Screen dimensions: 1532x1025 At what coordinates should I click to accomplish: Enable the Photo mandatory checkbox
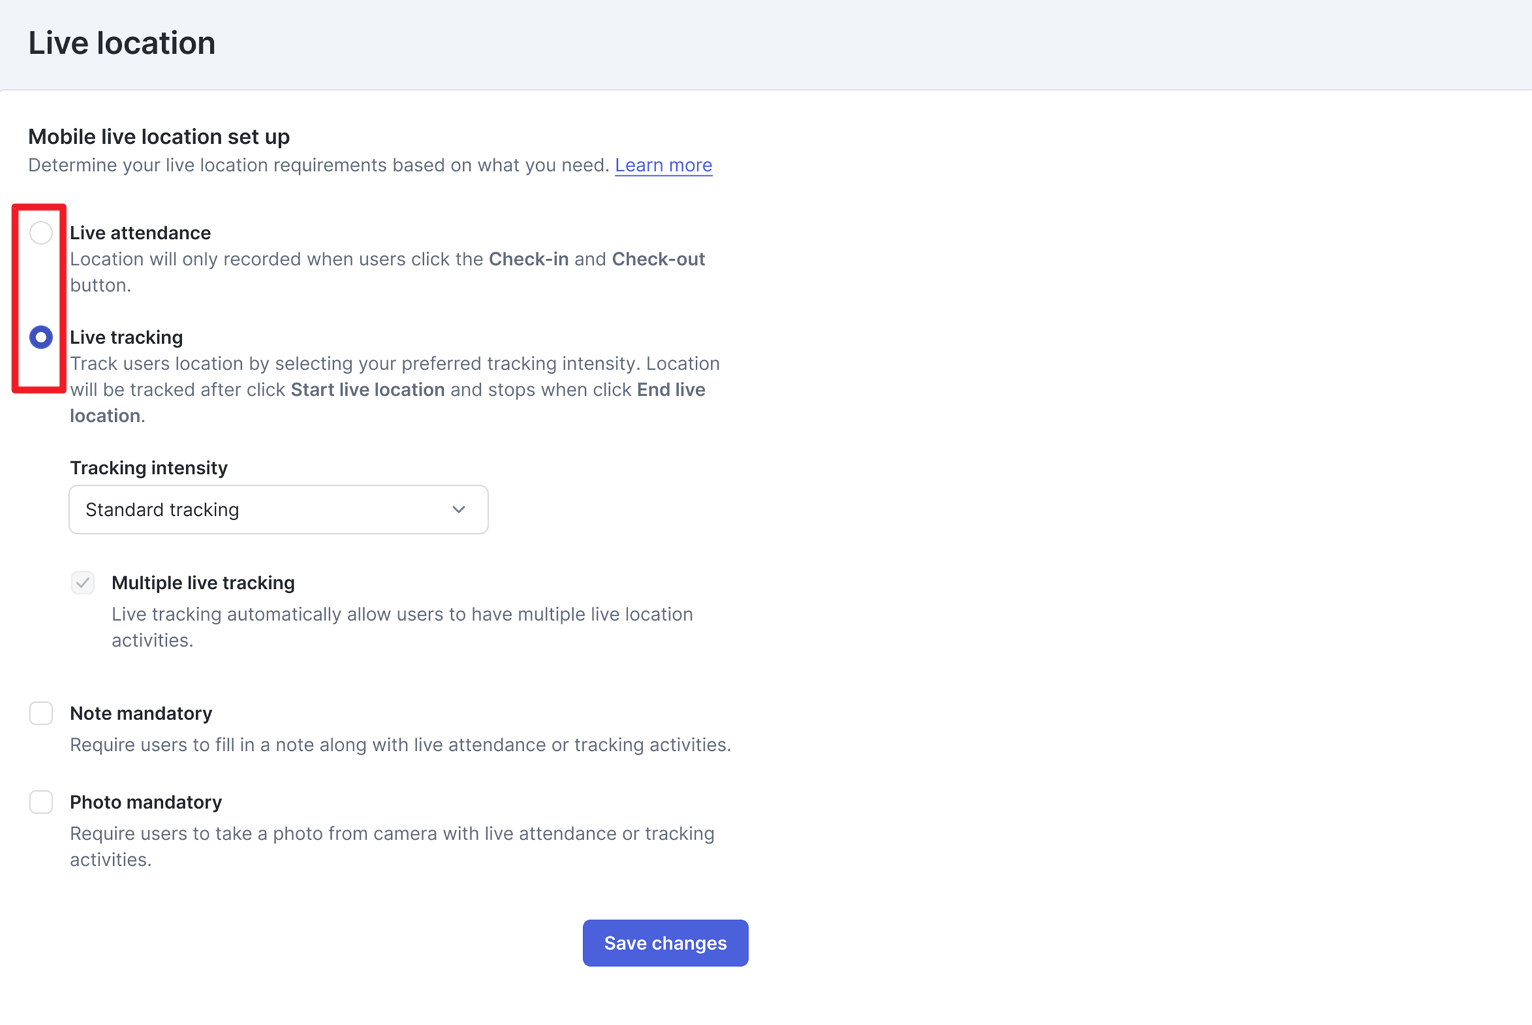click(x=41, y=802)
